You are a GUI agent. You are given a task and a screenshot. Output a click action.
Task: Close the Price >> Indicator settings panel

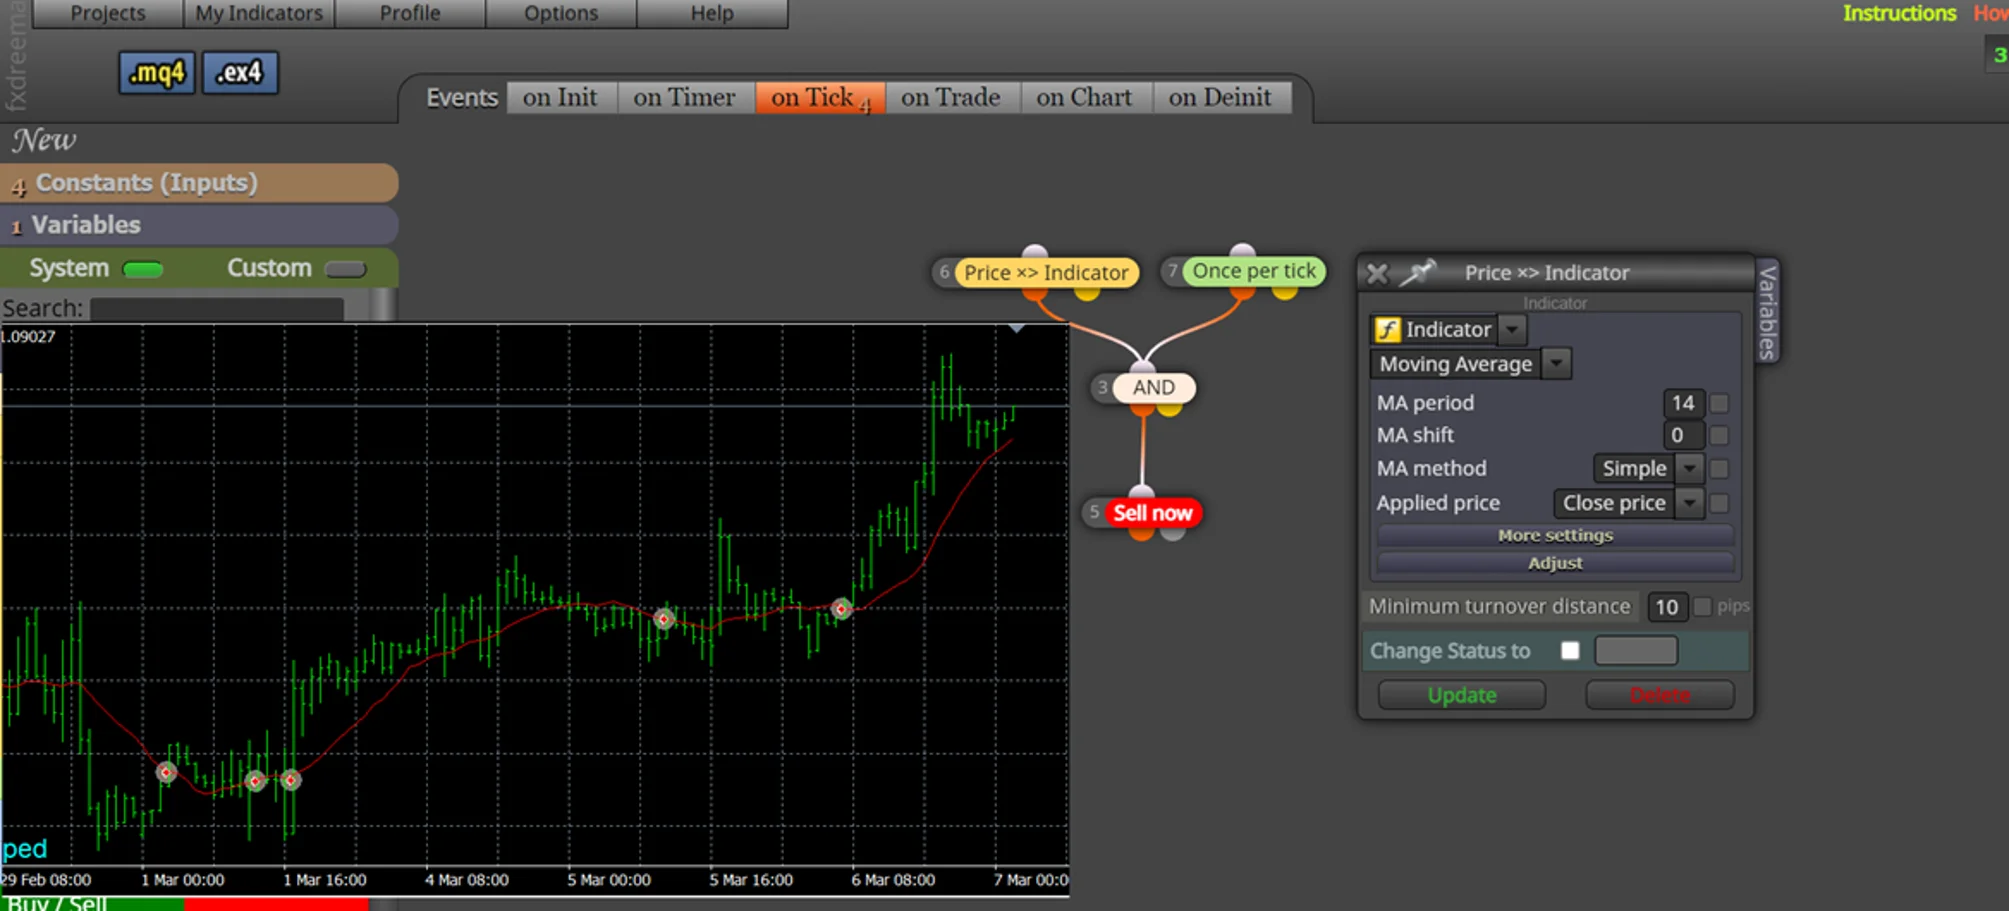(x=1377, y=273)
